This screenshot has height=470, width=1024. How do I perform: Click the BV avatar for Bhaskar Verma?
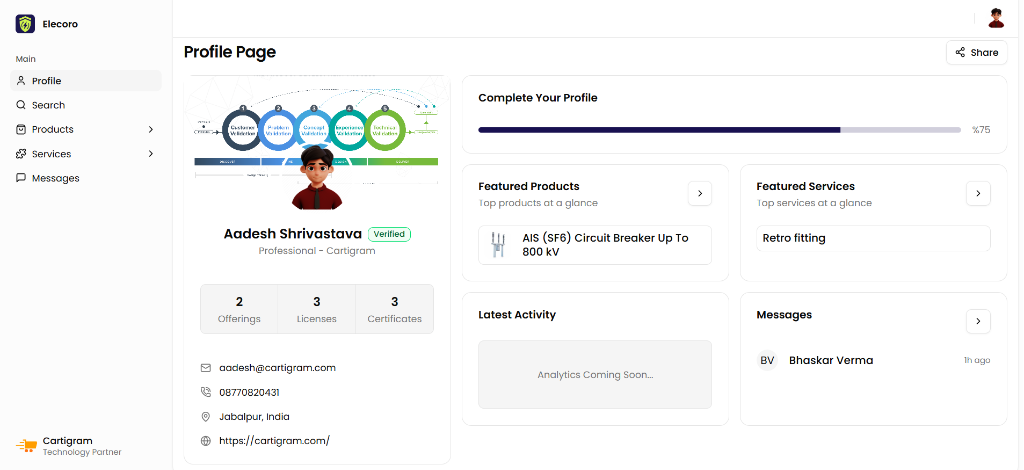point(767,360)
